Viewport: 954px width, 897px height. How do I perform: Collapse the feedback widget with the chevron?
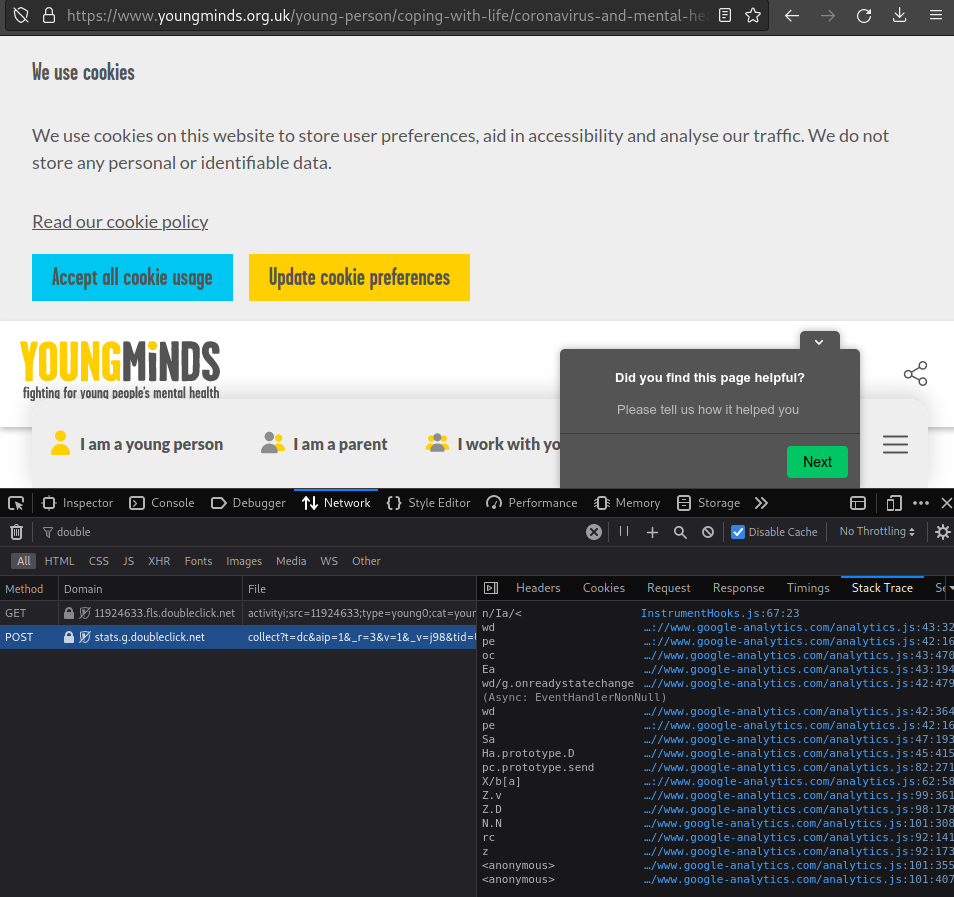click(819, 342)
